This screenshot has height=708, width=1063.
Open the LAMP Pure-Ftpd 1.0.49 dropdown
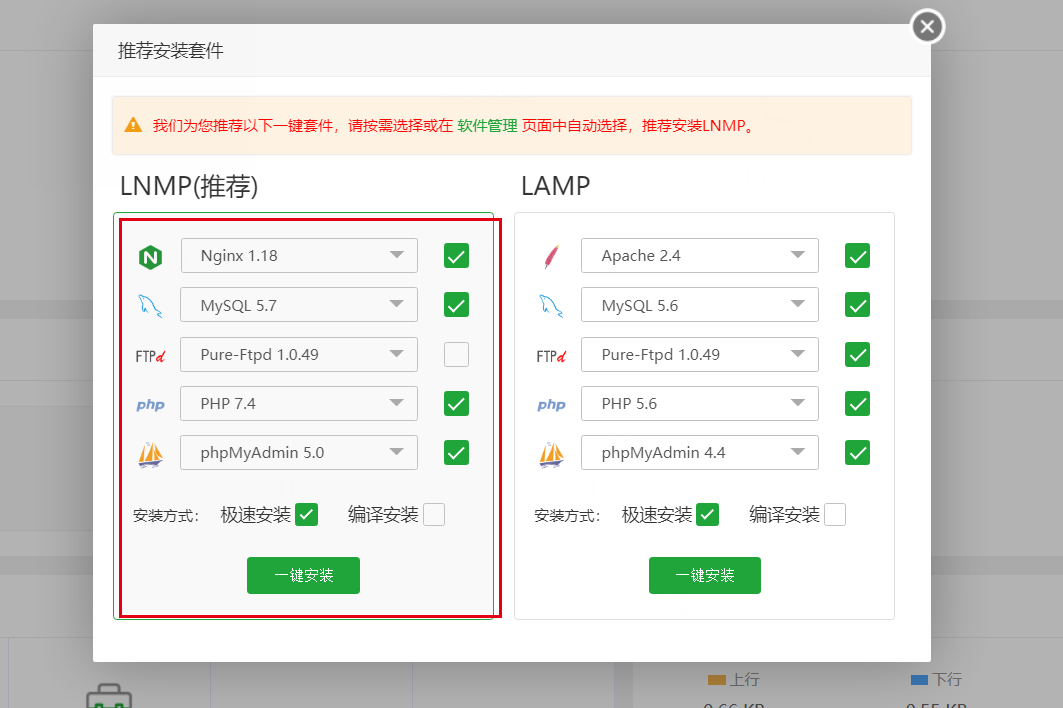click(700, 354)
